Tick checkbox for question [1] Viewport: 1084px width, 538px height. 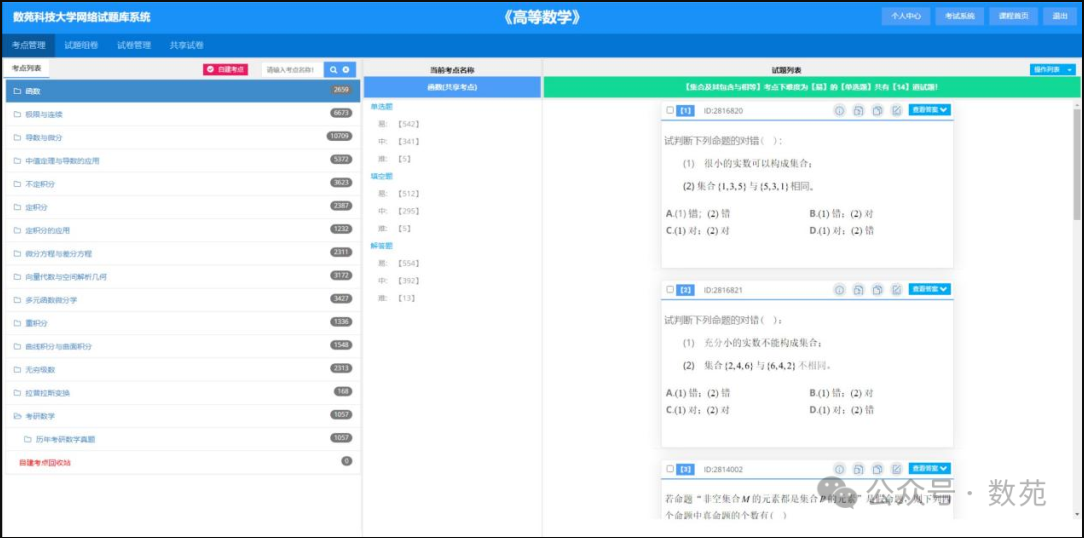click(670, 110)
